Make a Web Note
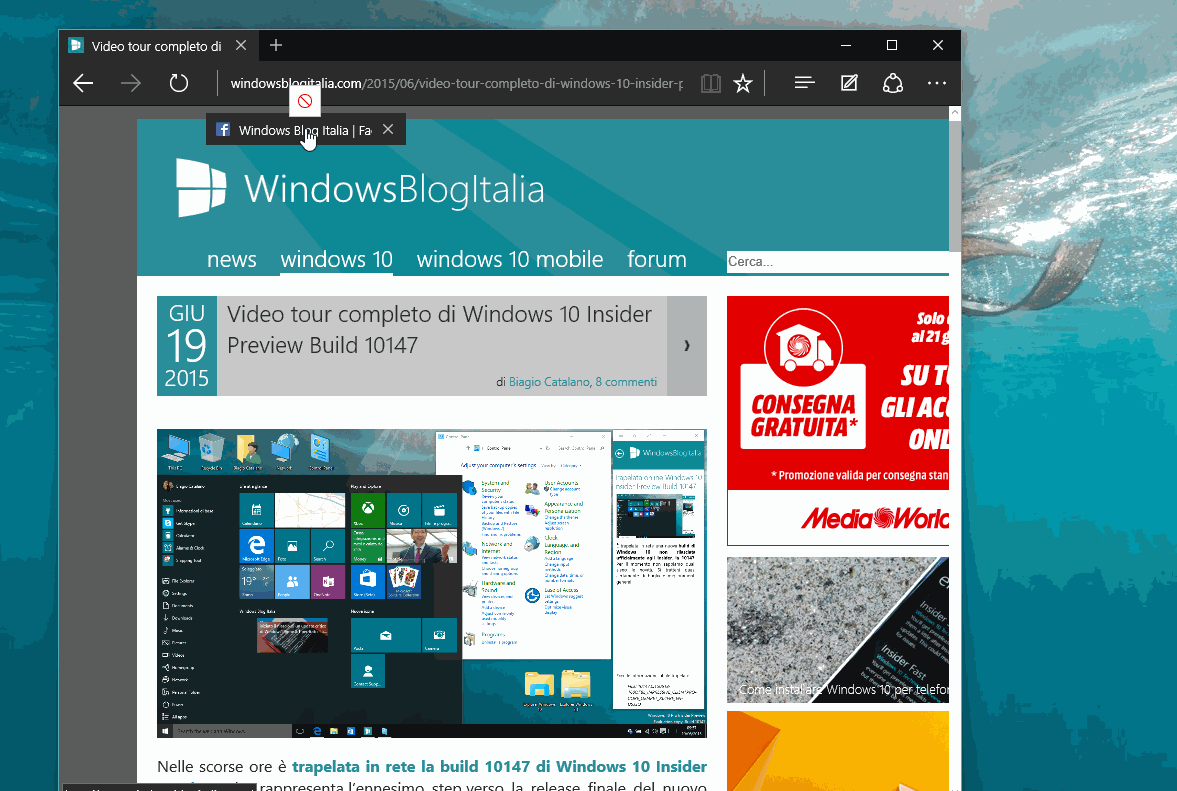 pyautogui.click(x=849, y=83)
